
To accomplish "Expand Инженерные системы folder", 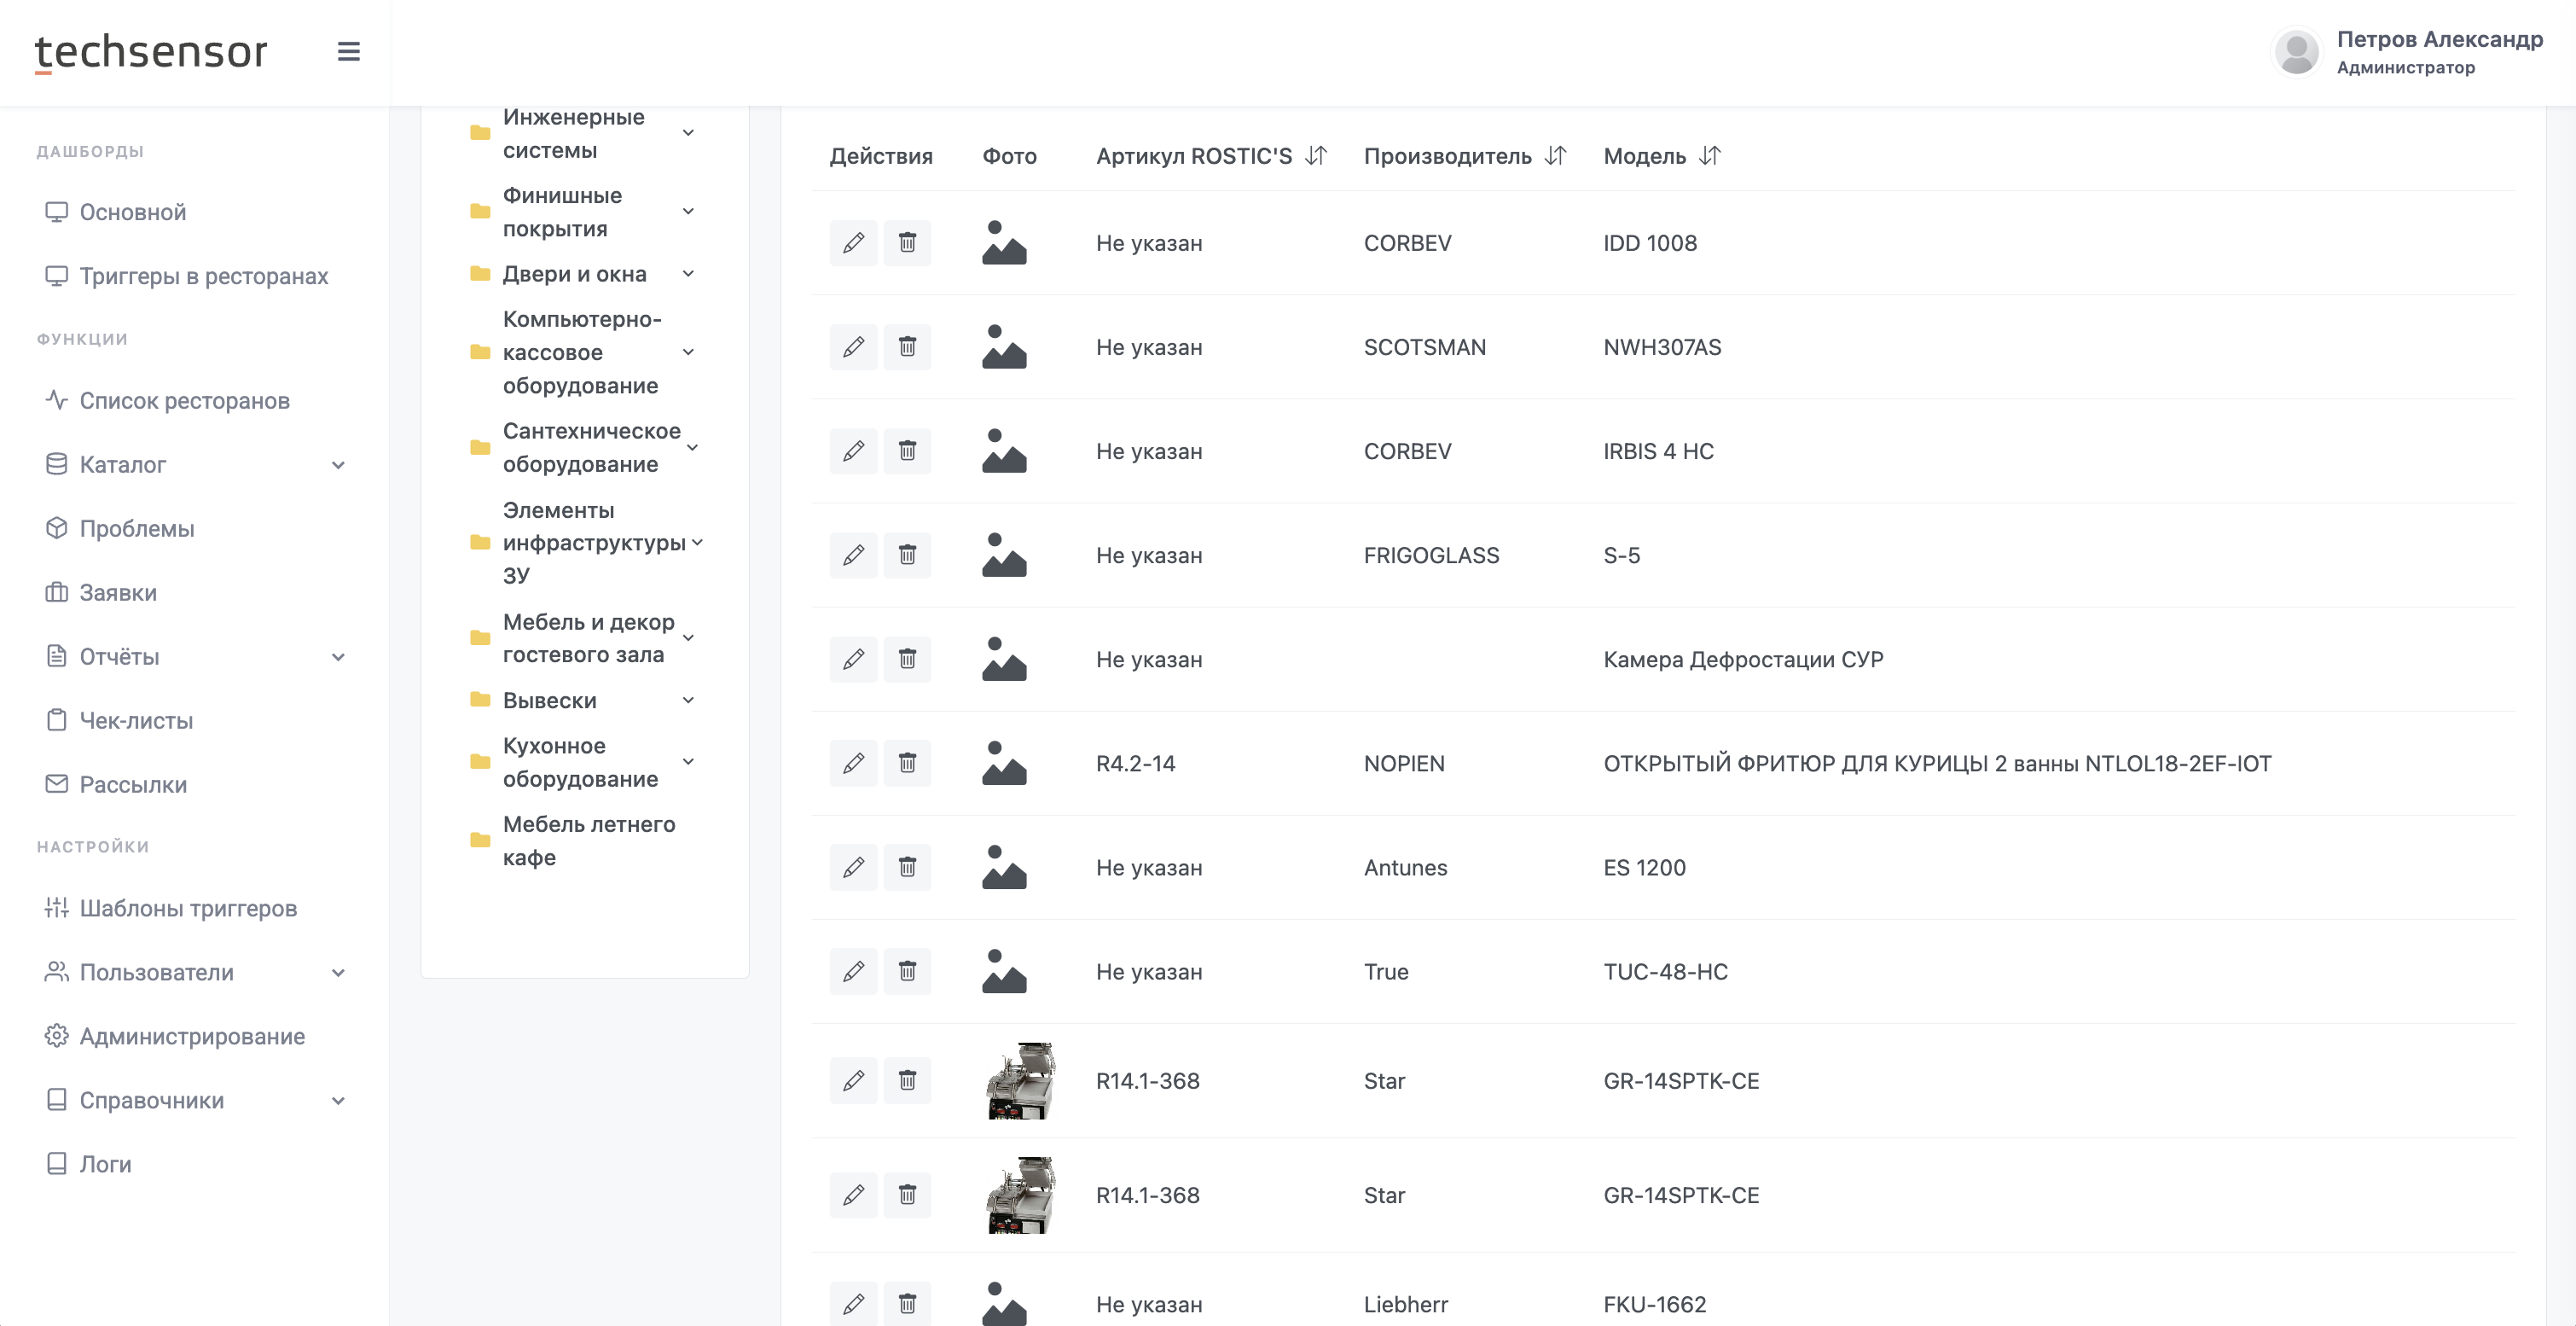I will point(688,133).
